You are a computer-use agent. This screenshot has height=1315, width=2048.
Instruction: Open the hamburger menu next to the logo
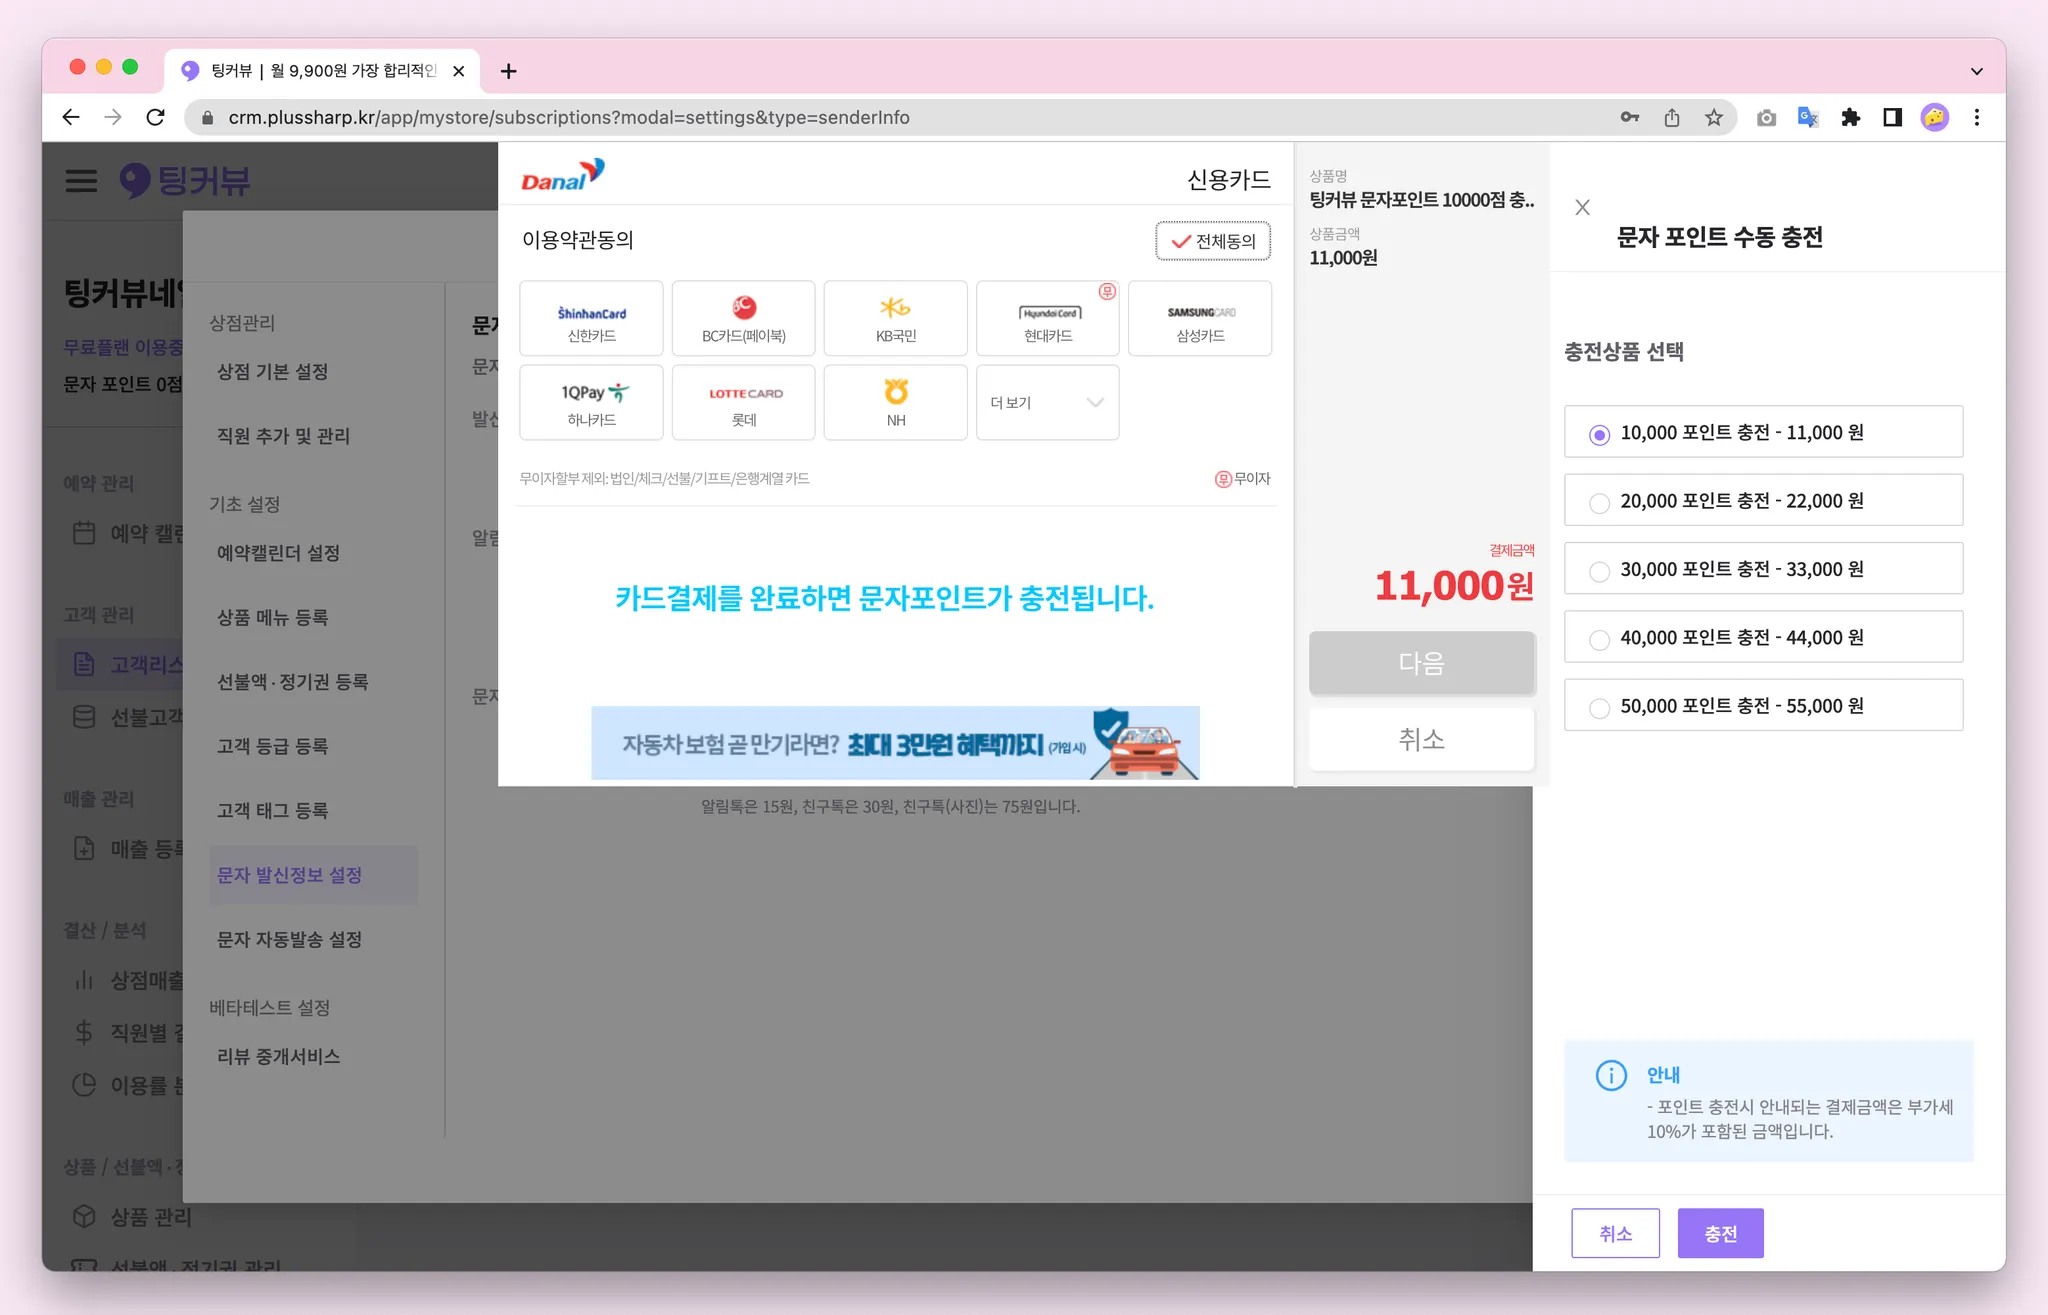pos(81,181)
